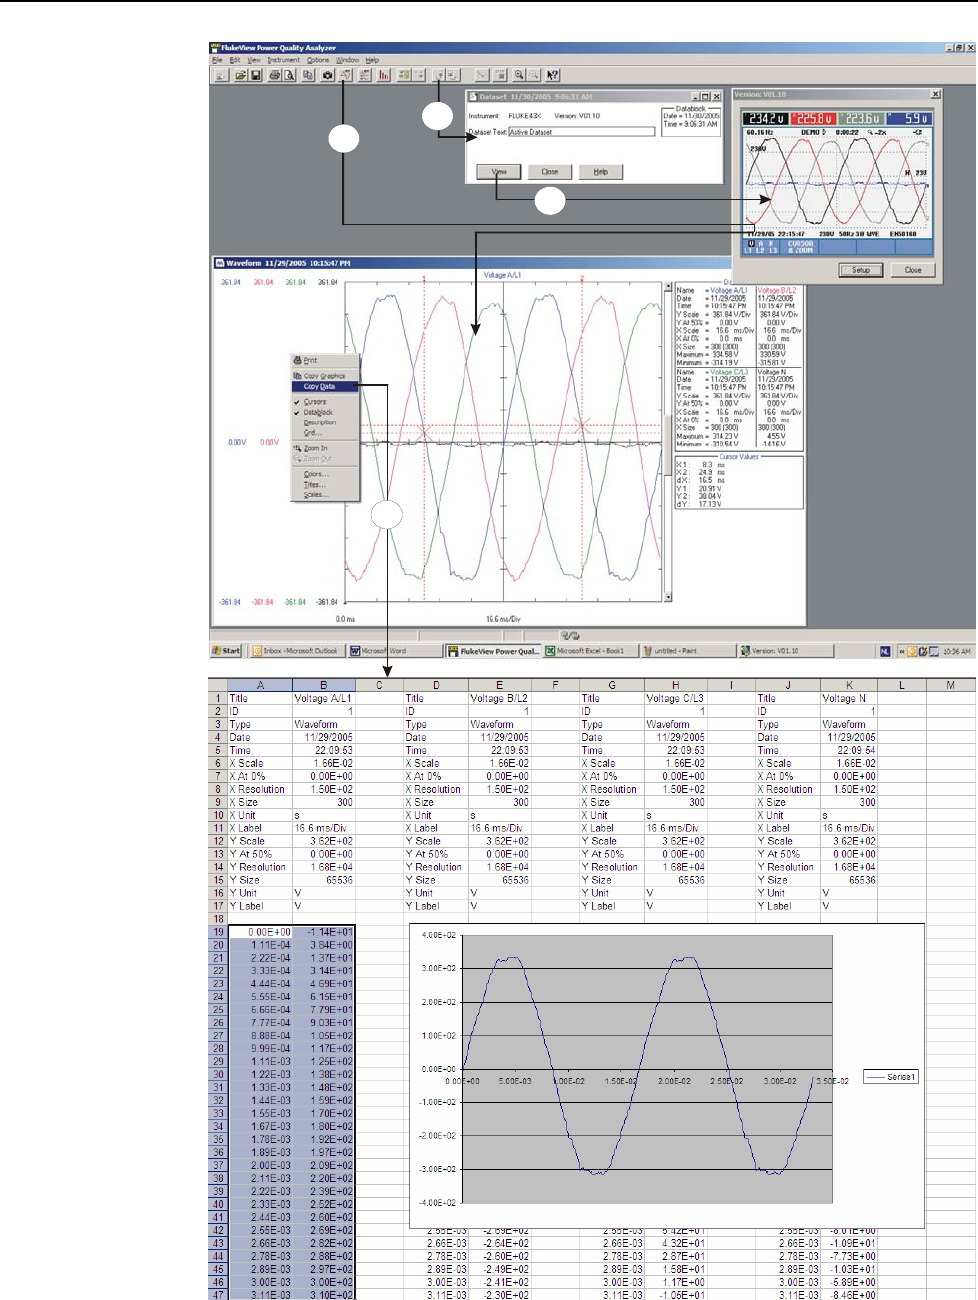The image size is (978, 1300).
Task: Click the Close button in Version window
Action: click(x=913, y=270)
